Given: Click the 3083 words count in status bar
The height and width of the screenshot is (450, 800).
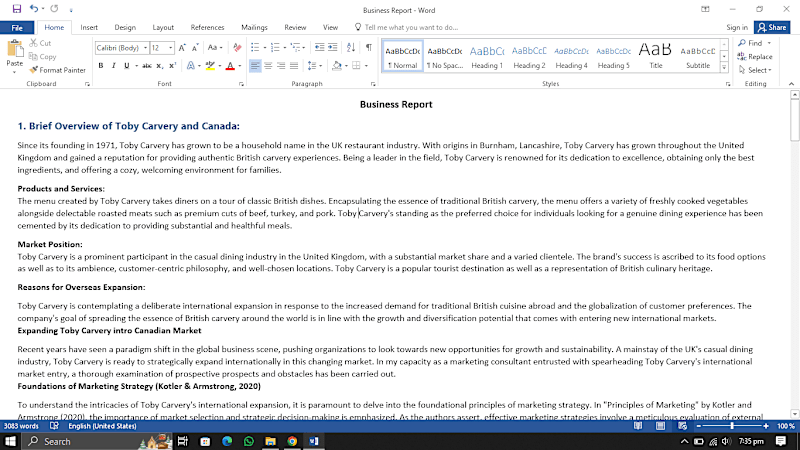Looking at the screenshot, I should tap(21, 426).
